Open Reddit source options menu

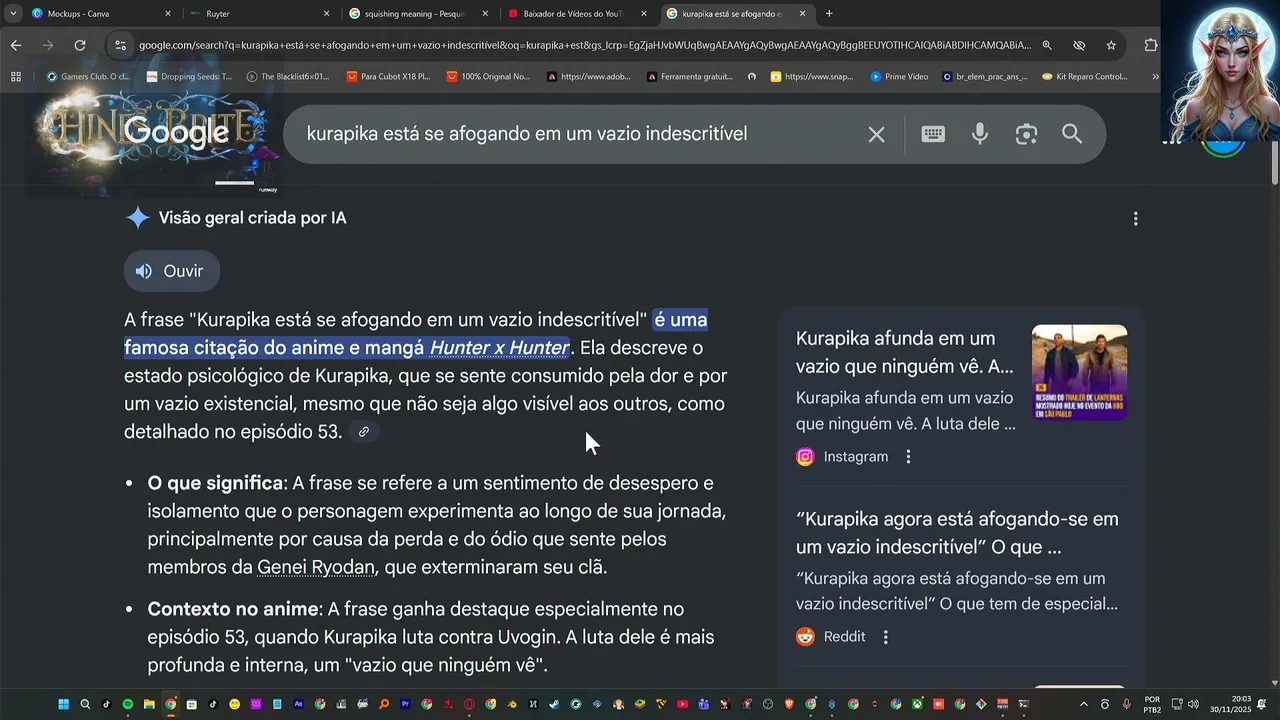click(885, 637)
